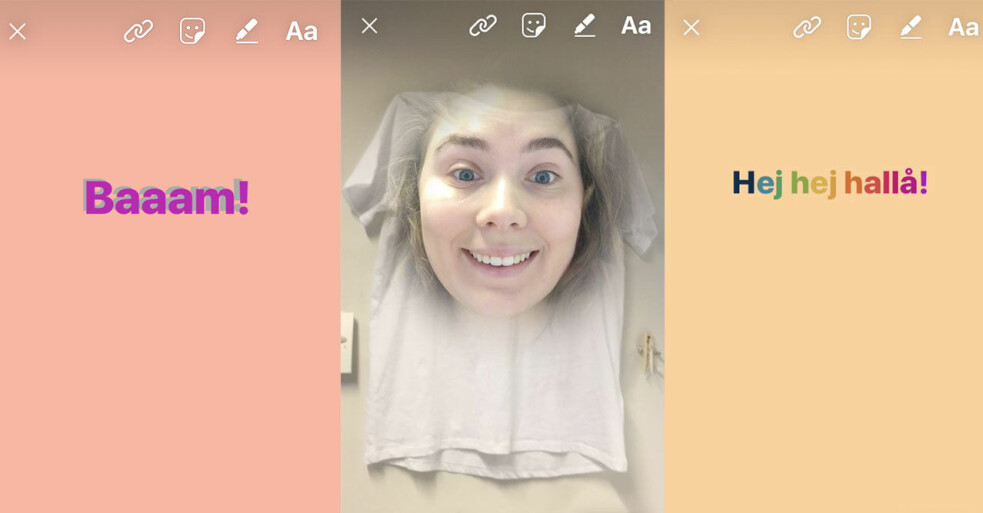Viewport: 983px width, 513px height.
Task: Add a link in the selfie photo panel
Action: 483,26
